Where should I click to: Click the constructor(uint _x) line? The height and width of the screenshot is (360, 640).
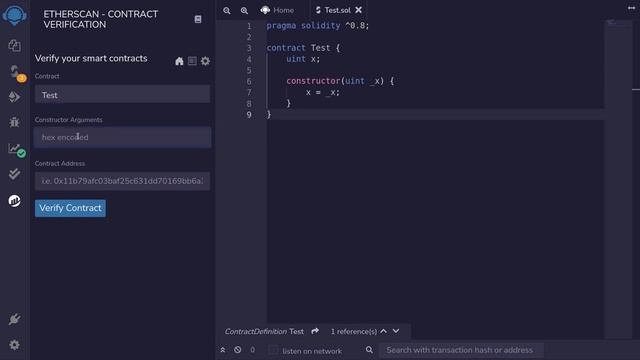pyautogui.click(x=340, y=81)
